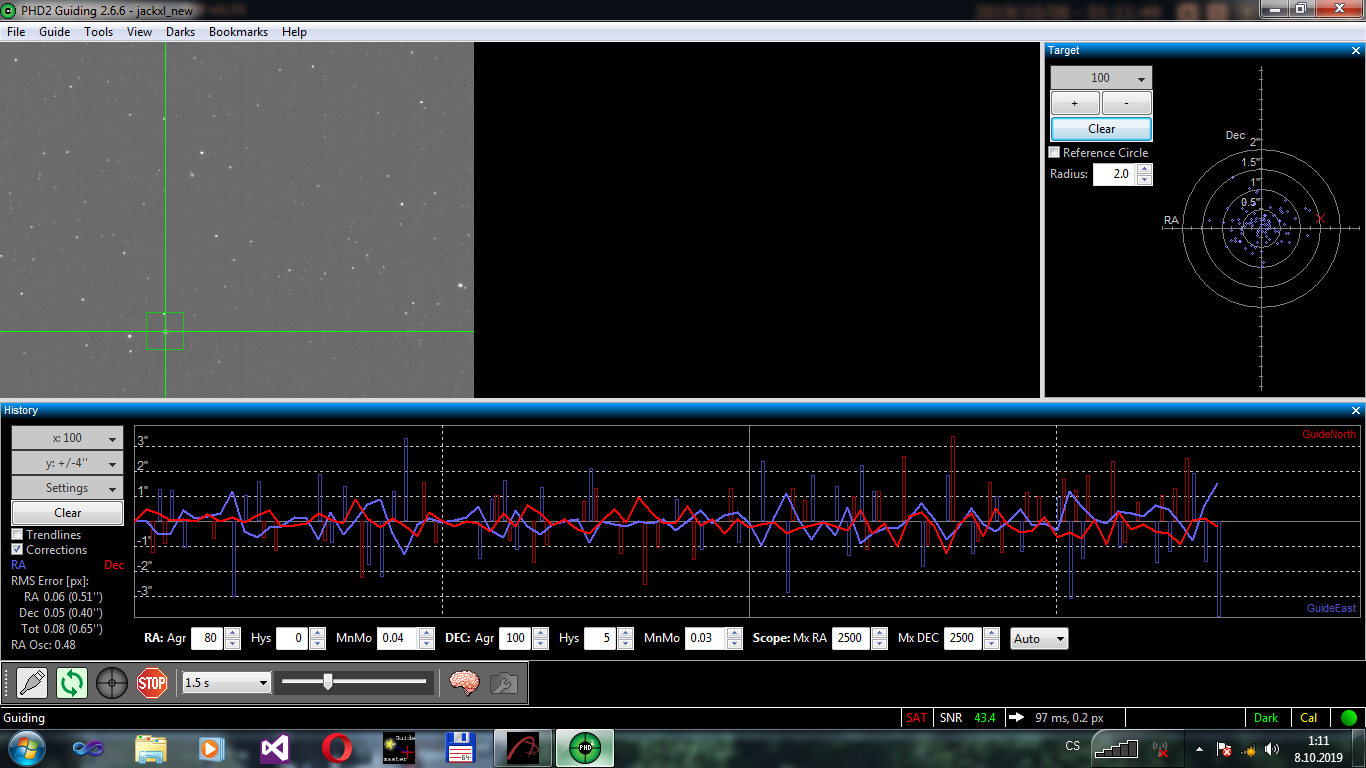Viewport: 1366px width, 768px height.
Task: Open the Help menu
Action: point(294,32)
